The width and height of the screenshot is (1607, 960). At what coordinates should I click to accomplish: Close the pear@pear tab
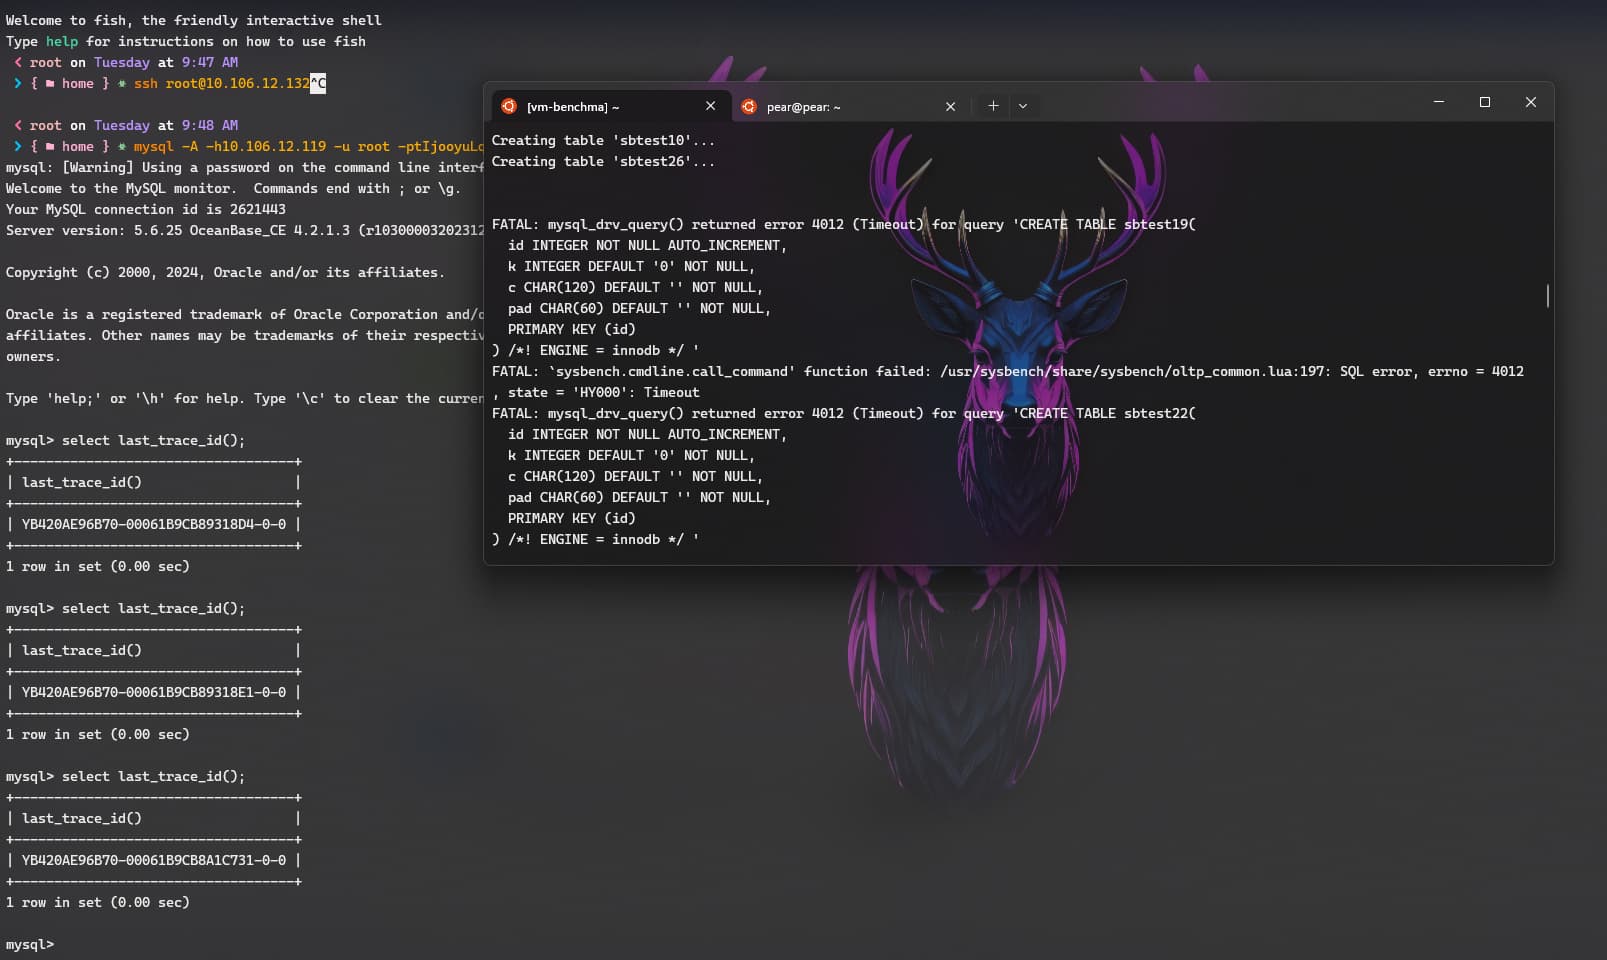951,106
